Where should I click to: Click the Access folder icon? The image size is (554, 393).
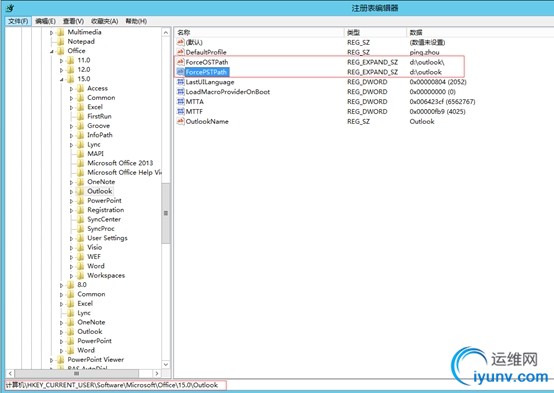[x=81, y=88]
